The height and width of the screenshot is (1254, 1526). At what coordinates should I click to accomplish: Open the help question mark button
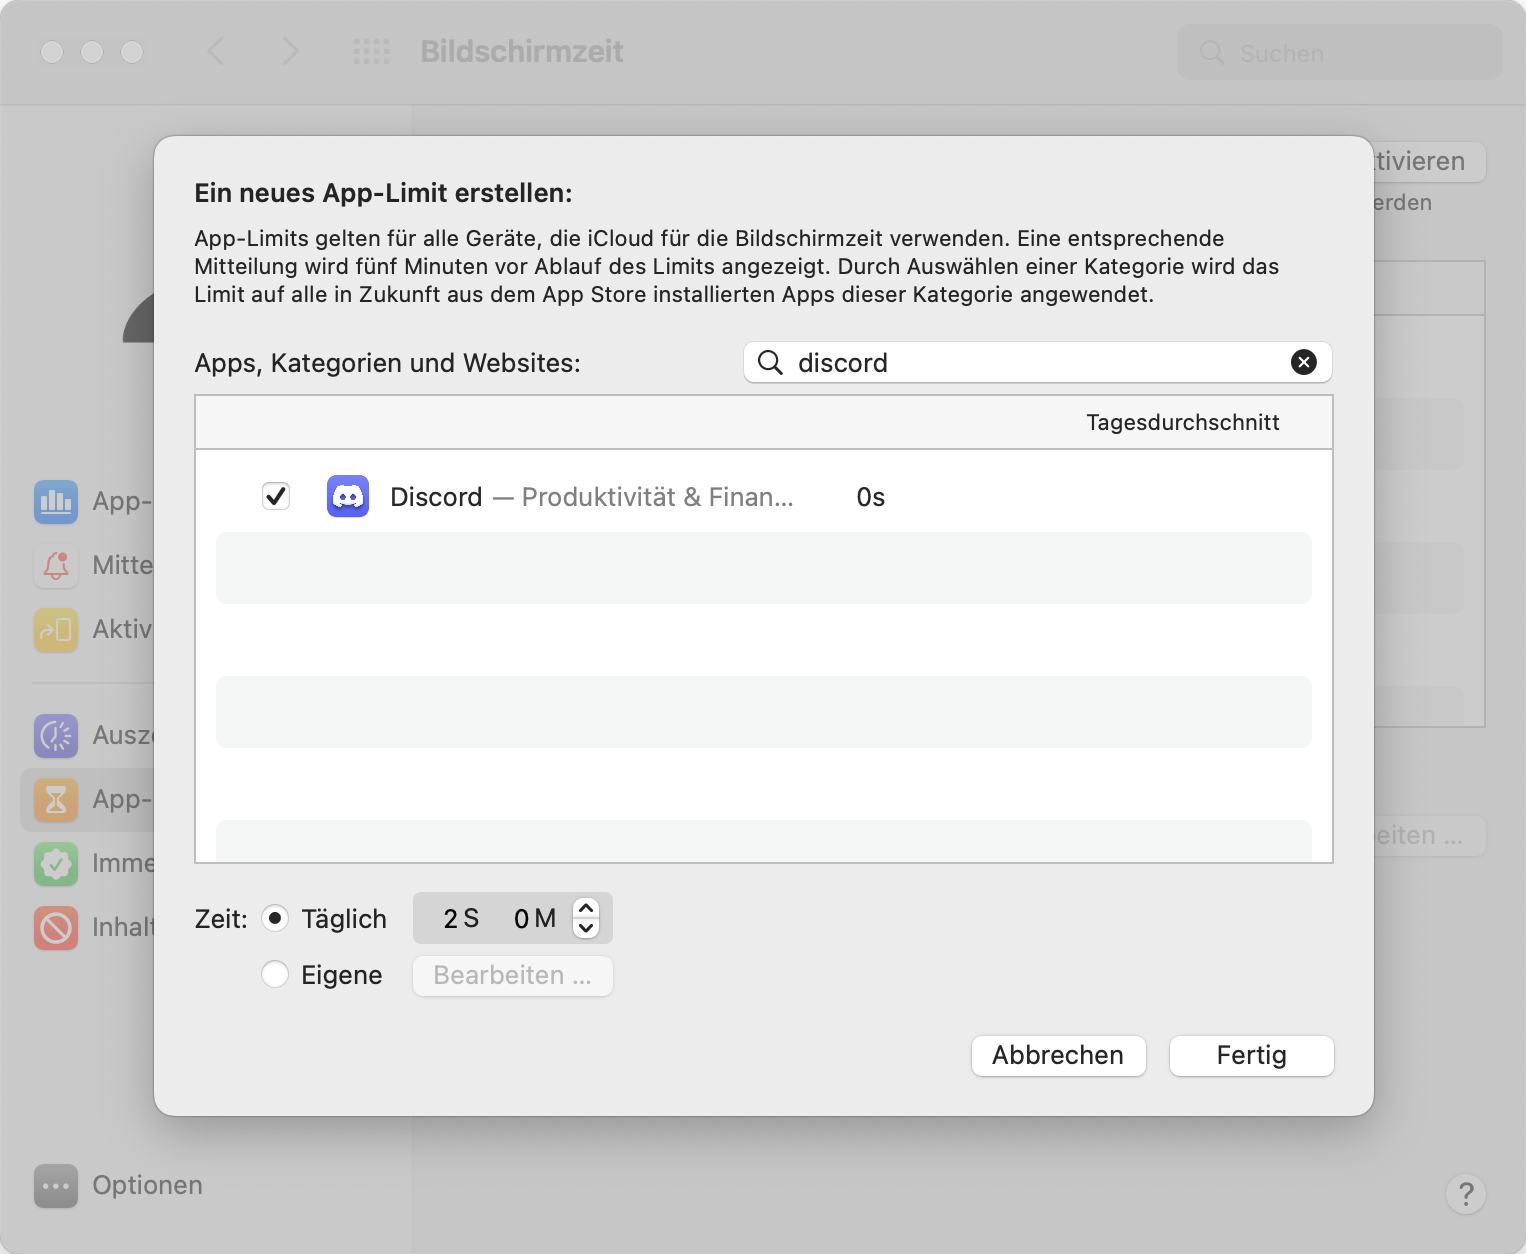[1466, 1193]
